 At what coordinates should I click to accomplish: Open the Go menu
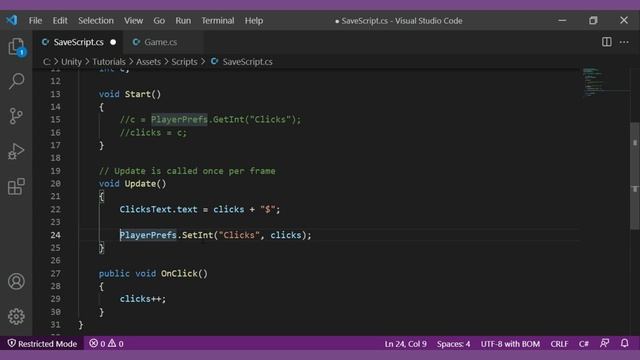tap(159, 20)
